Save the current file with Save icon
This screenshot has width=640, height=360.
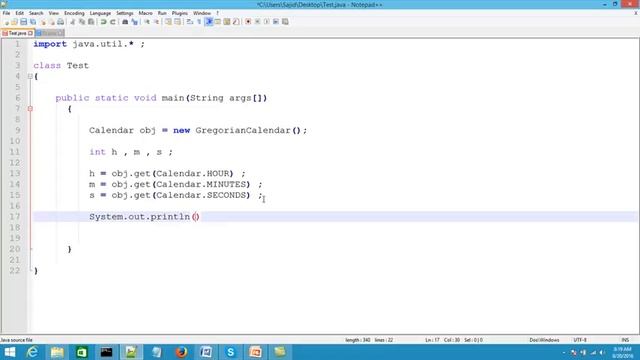23,22
